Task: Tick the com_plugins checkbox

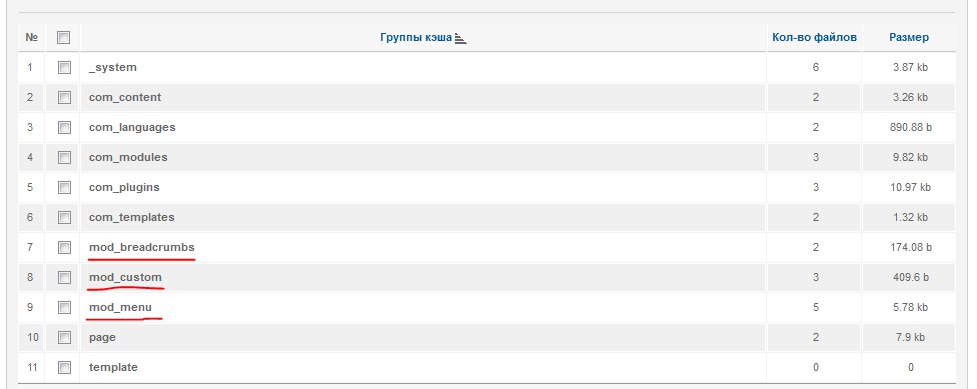Action: tap(64, 187)
